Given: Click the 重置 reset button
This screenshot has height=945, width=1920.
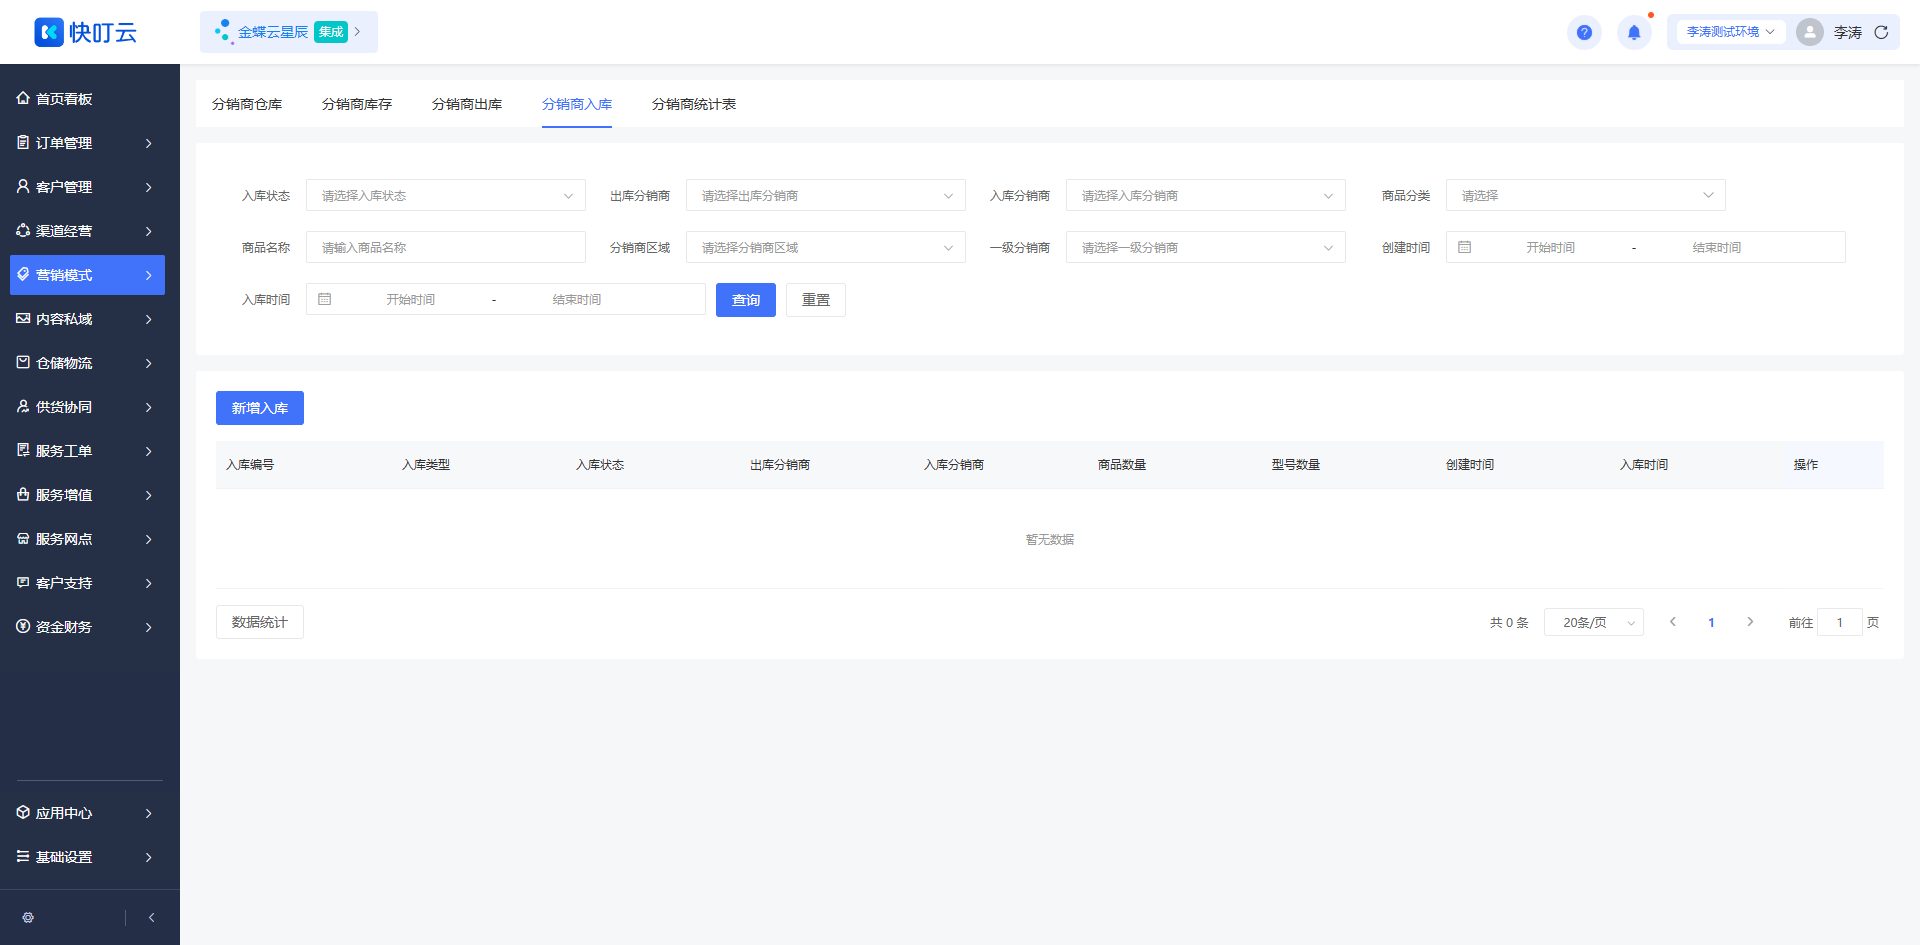Looking at the screenshot, I should (816, 300).
